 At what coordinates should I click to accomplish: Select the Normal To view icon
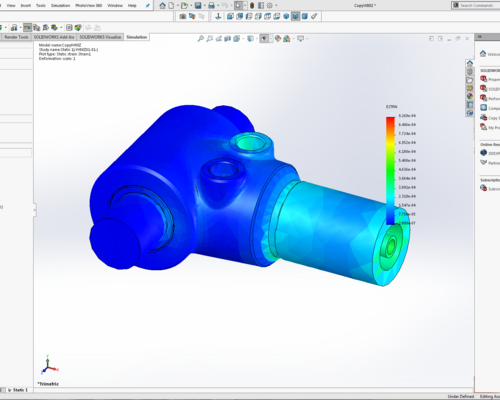(x=218, y=16)
